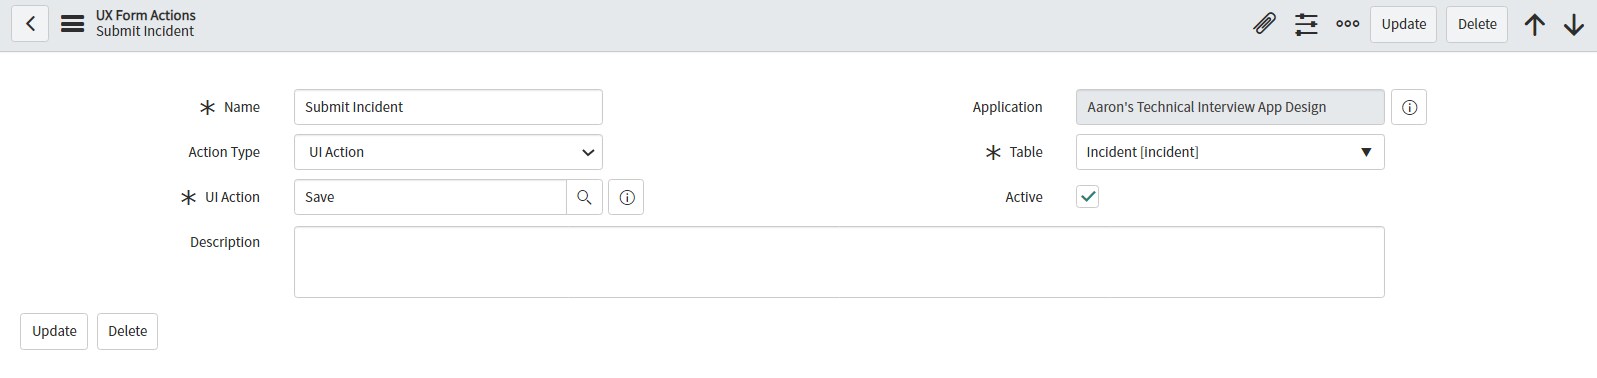Open personalize form sliders icon
Image resolution: width=1597 pixels, height=378 pixels.
tap(1306, 24)
